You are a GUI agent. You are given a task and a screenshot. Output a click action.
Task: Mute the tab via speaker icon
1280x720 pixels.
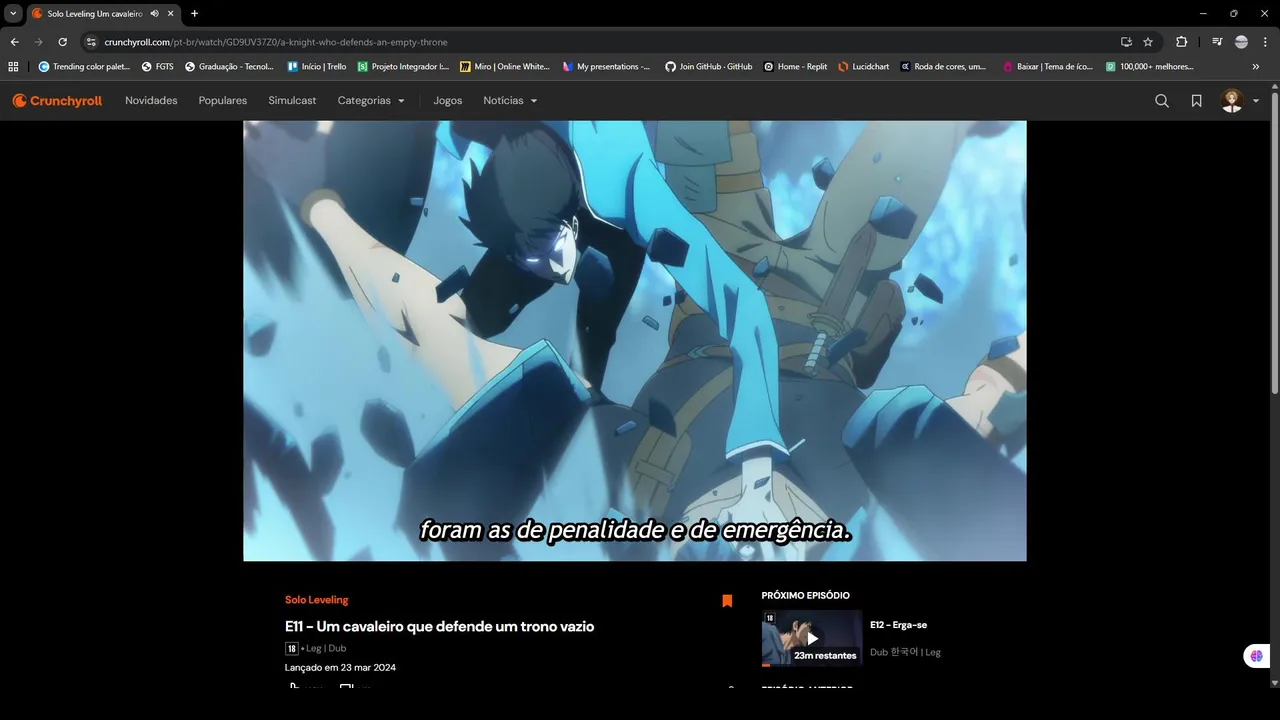(154, 14)
